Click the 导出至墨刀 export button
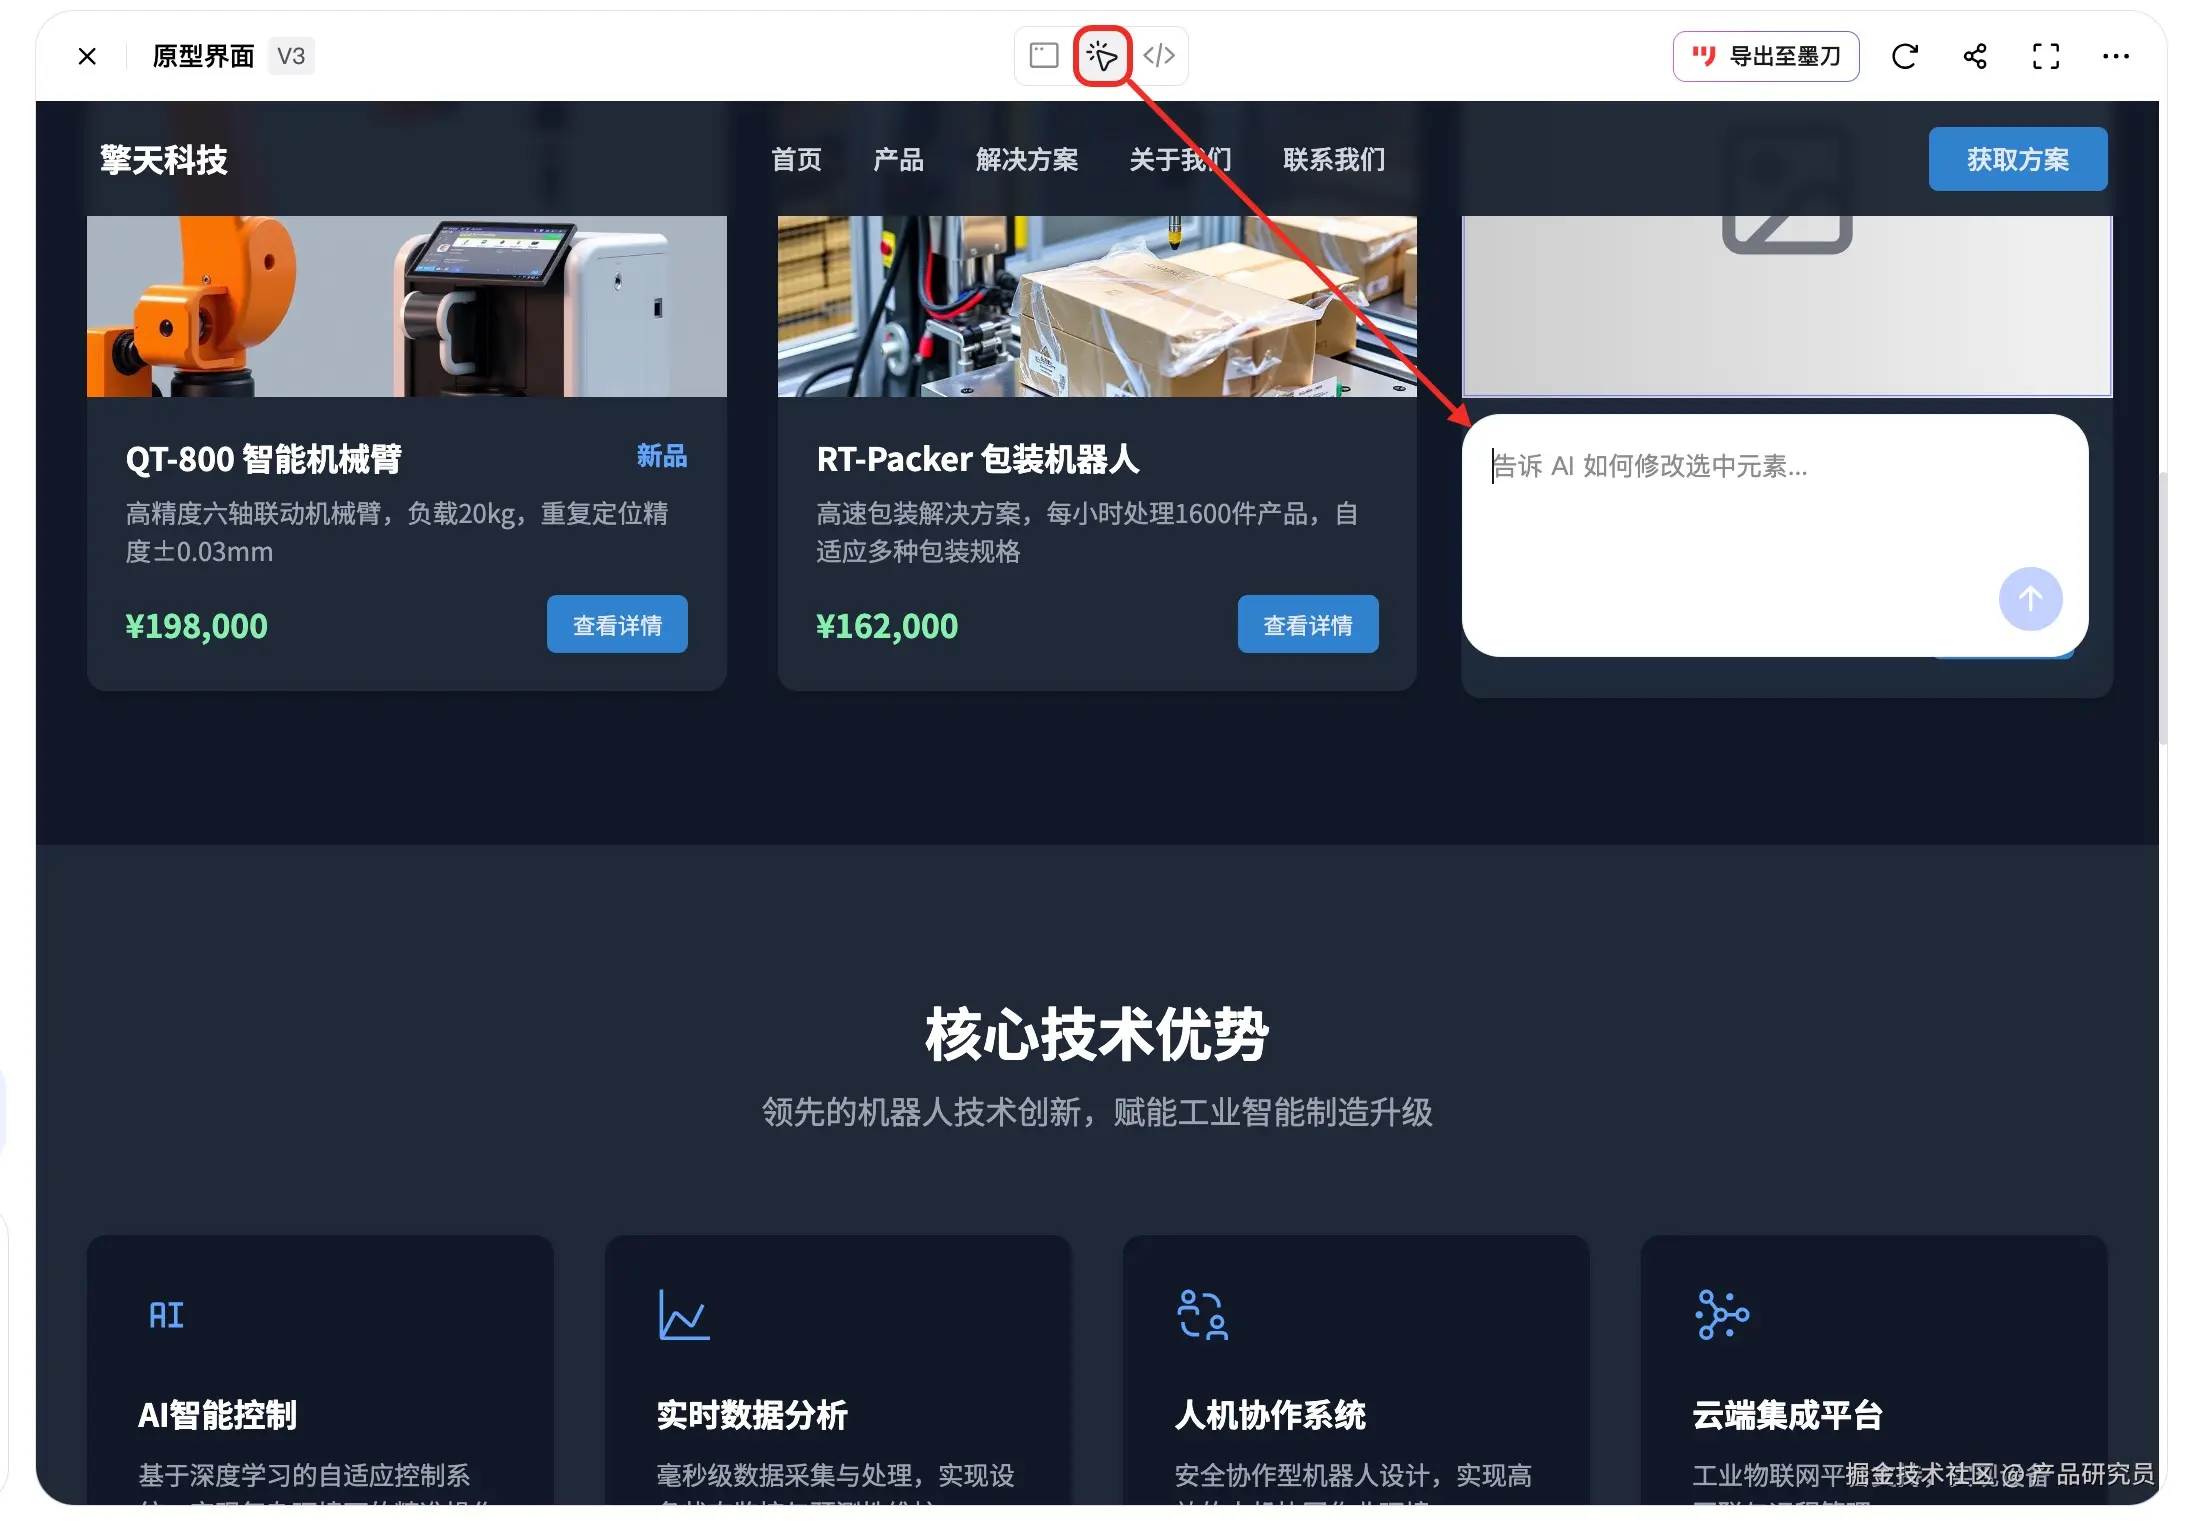The height and width of the screenshot is (1526, 2194). click(1766, 56)
